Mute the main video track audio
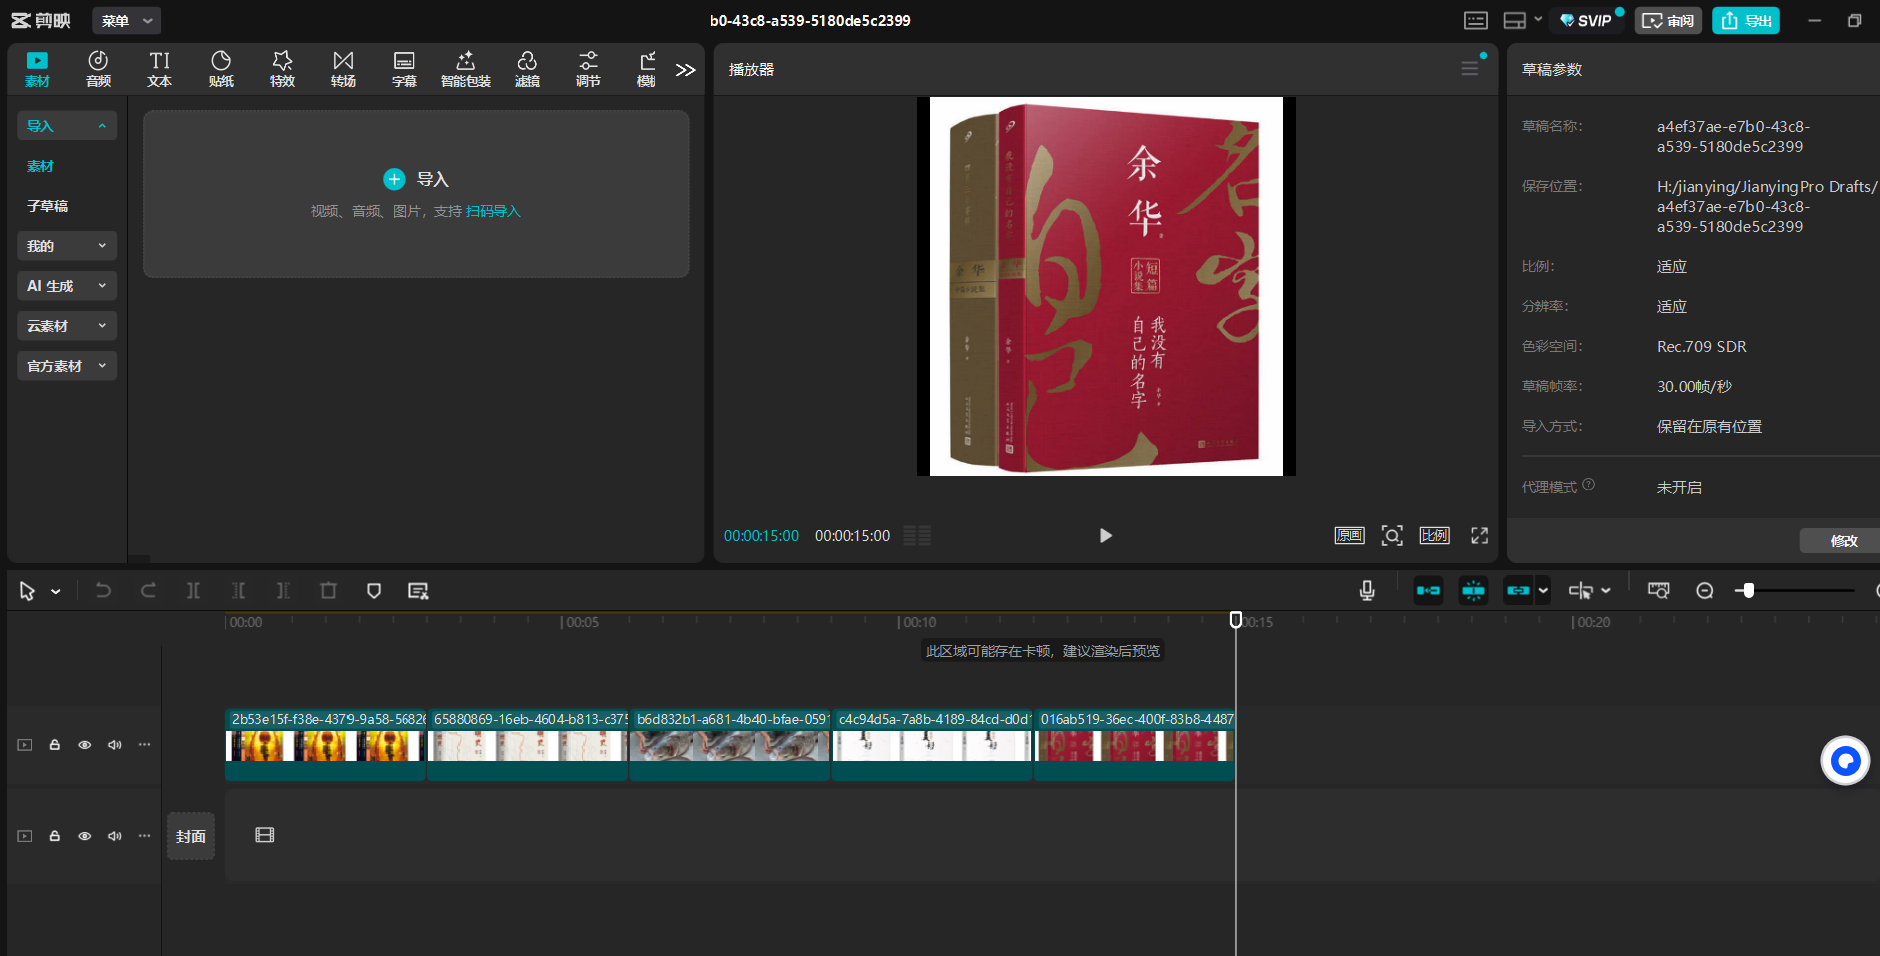The width and height of the screenshot is (1880, 956). pyautogui.click(x=115, y=745)
